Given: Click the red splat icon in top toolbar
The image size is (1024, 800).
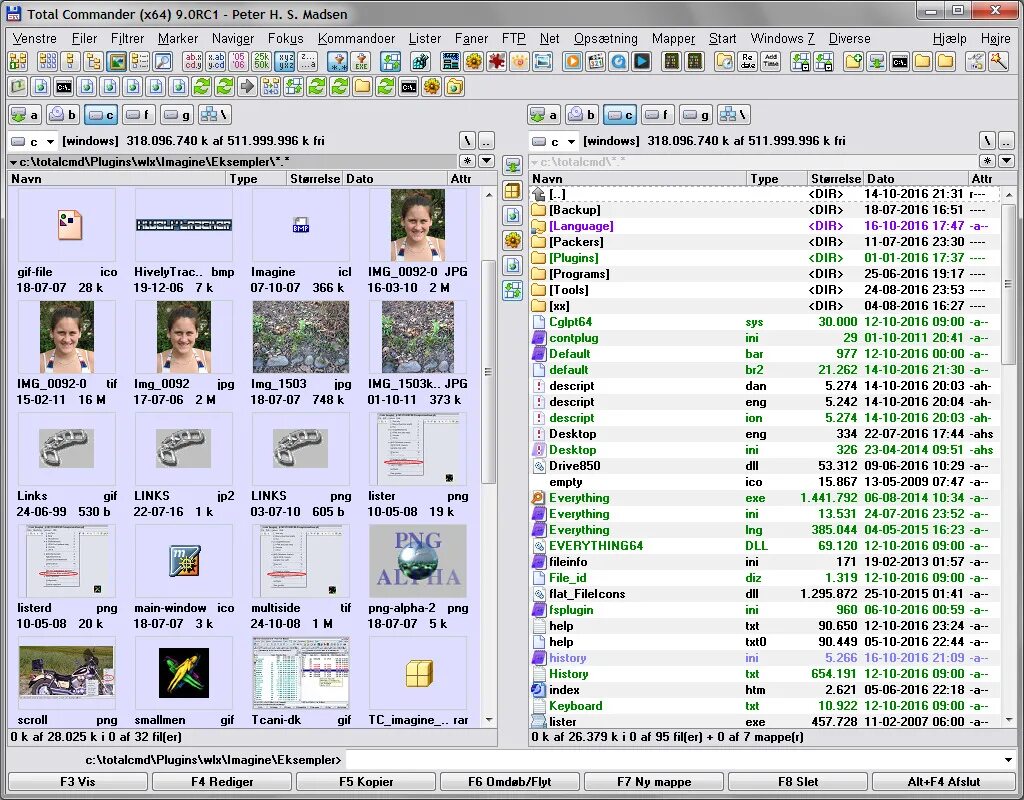Looking at the screenshot, I should tap(496, 61).
